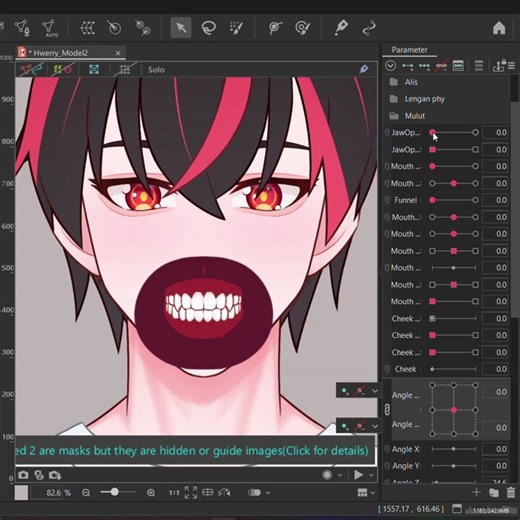This screenshot has width=520, height=520.
Task: Choose the brush selection tool
Action: tap(236, 28)
